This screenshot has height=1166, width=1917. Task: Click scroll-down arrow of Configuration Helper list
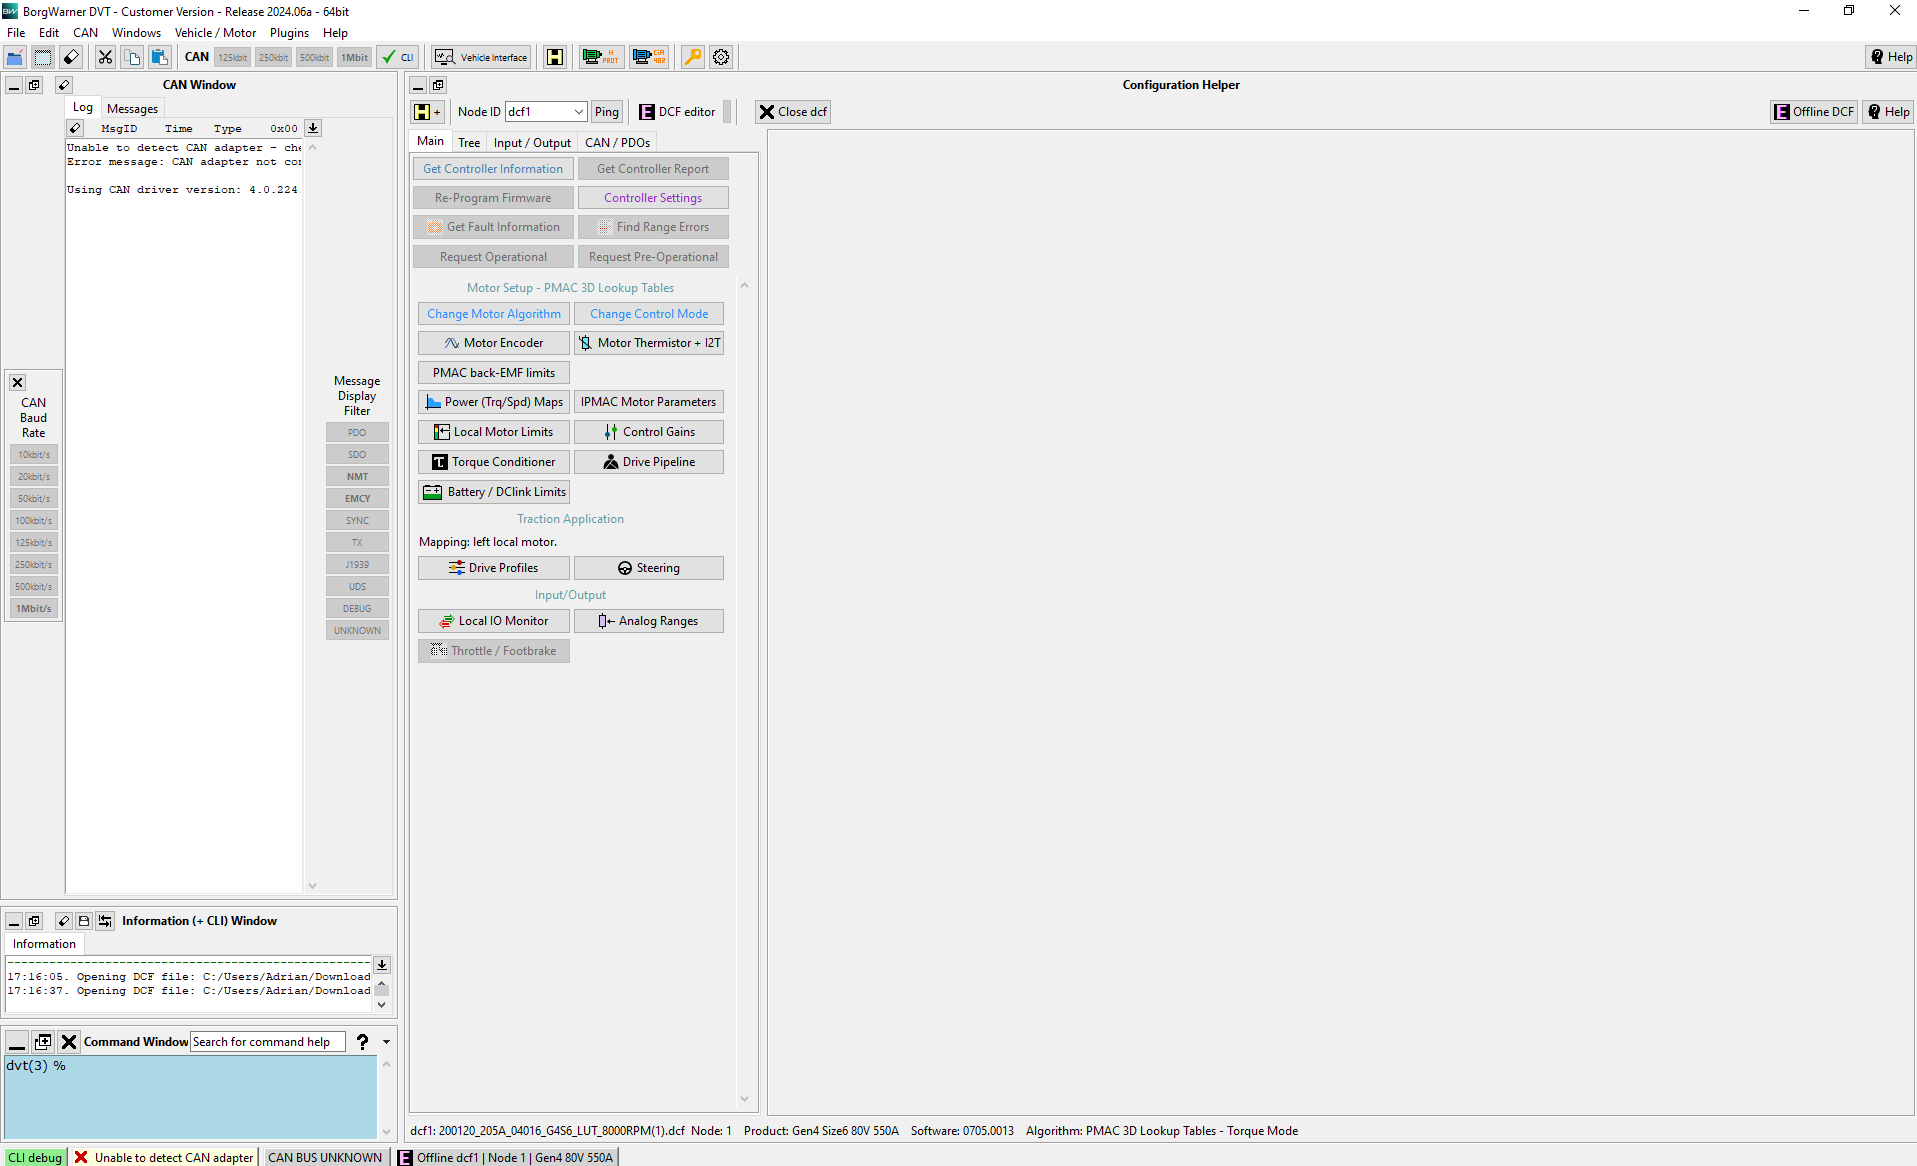[x=744, y=1099]
